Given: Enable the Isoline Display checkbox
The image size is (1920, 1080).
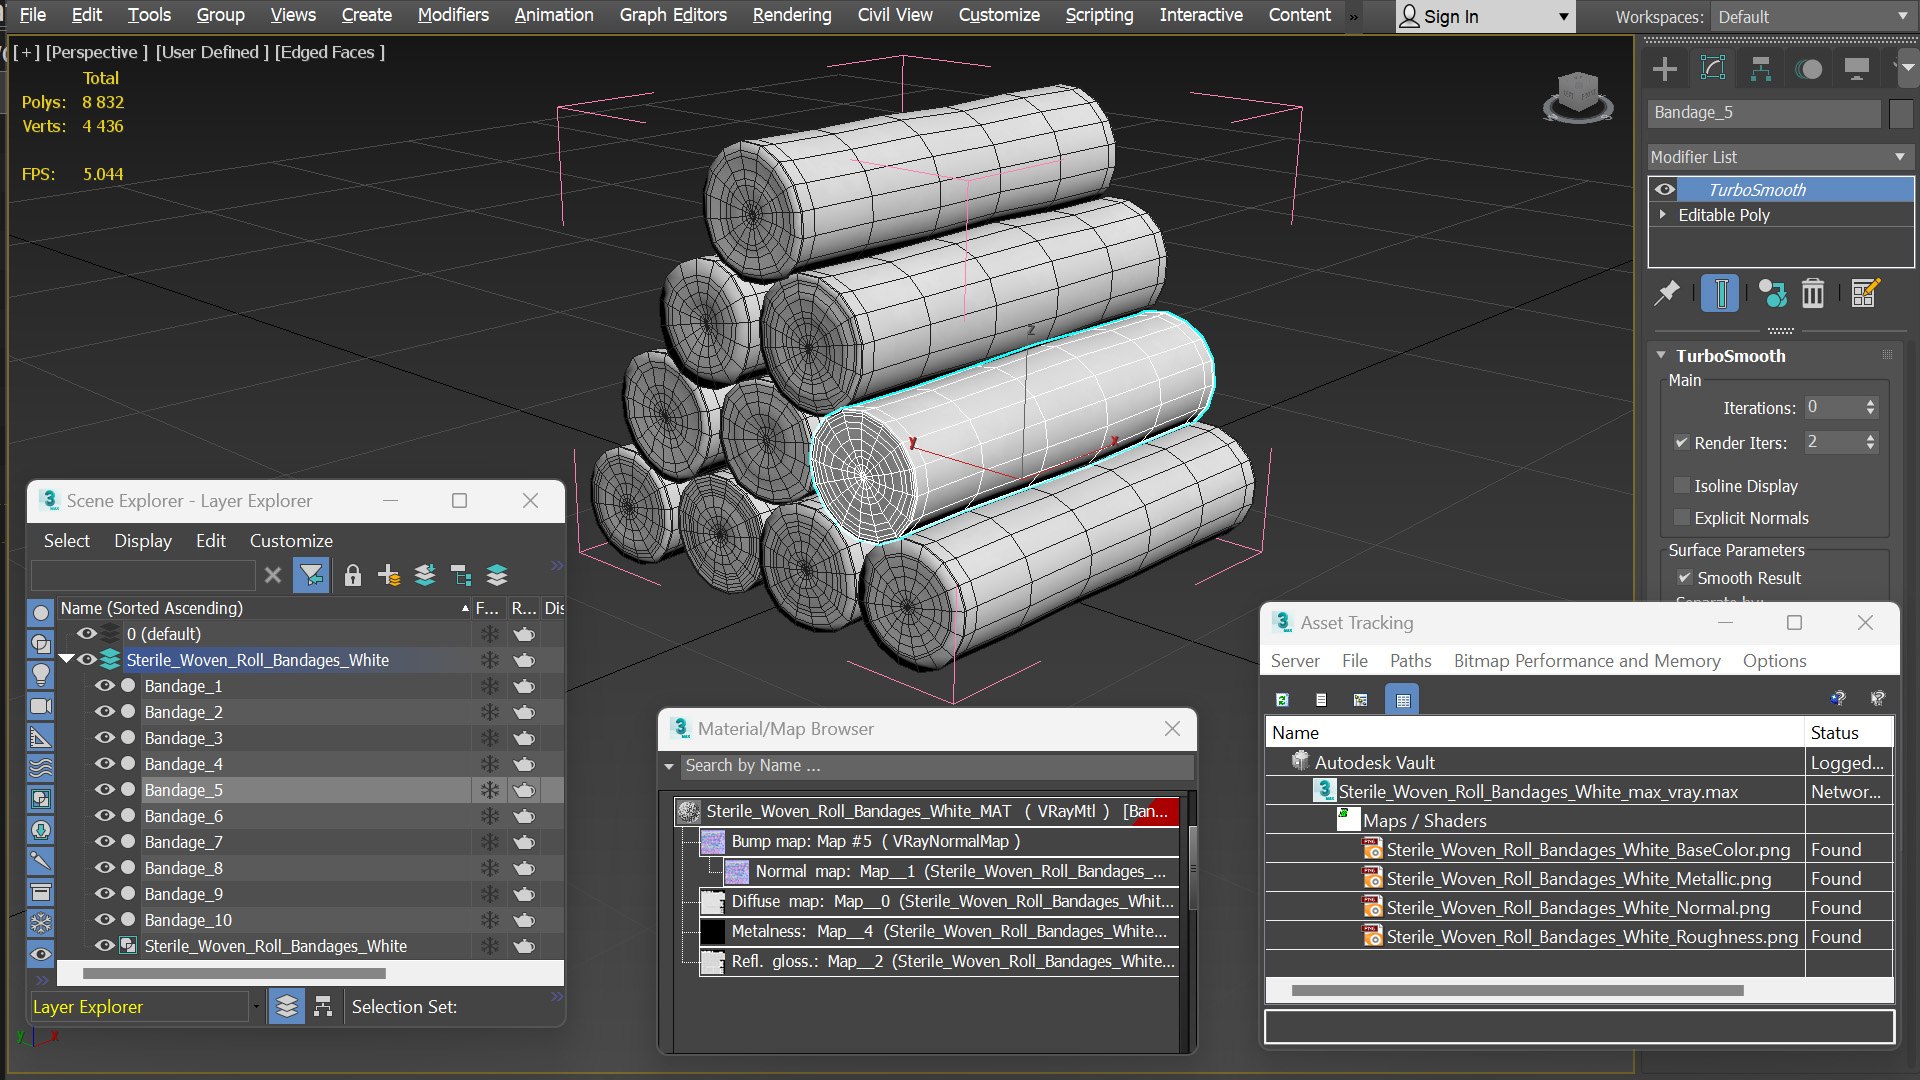Looking at the screenshot, I should coord(1682,486).
